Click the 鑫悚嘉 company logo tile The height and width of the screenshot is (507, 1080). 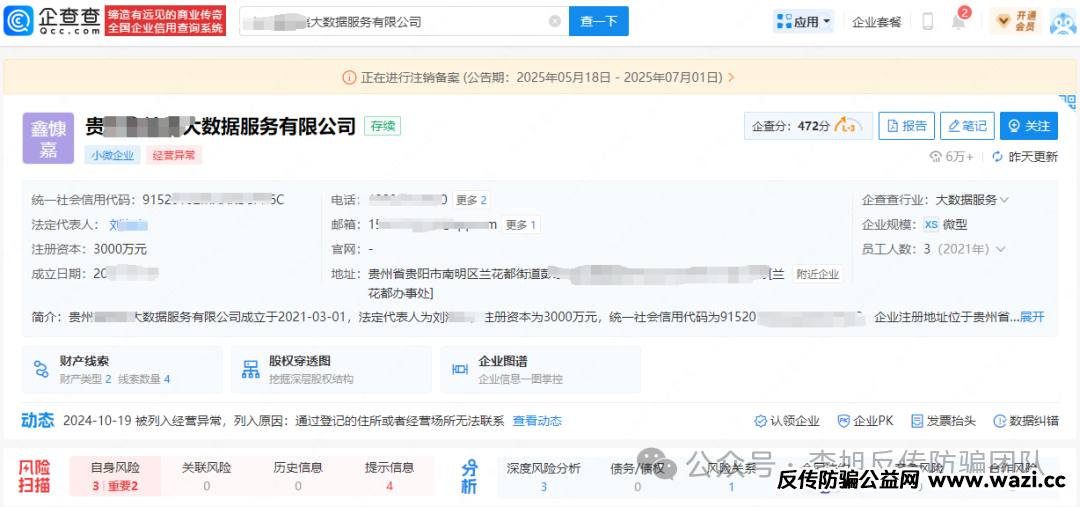[48, 138]
